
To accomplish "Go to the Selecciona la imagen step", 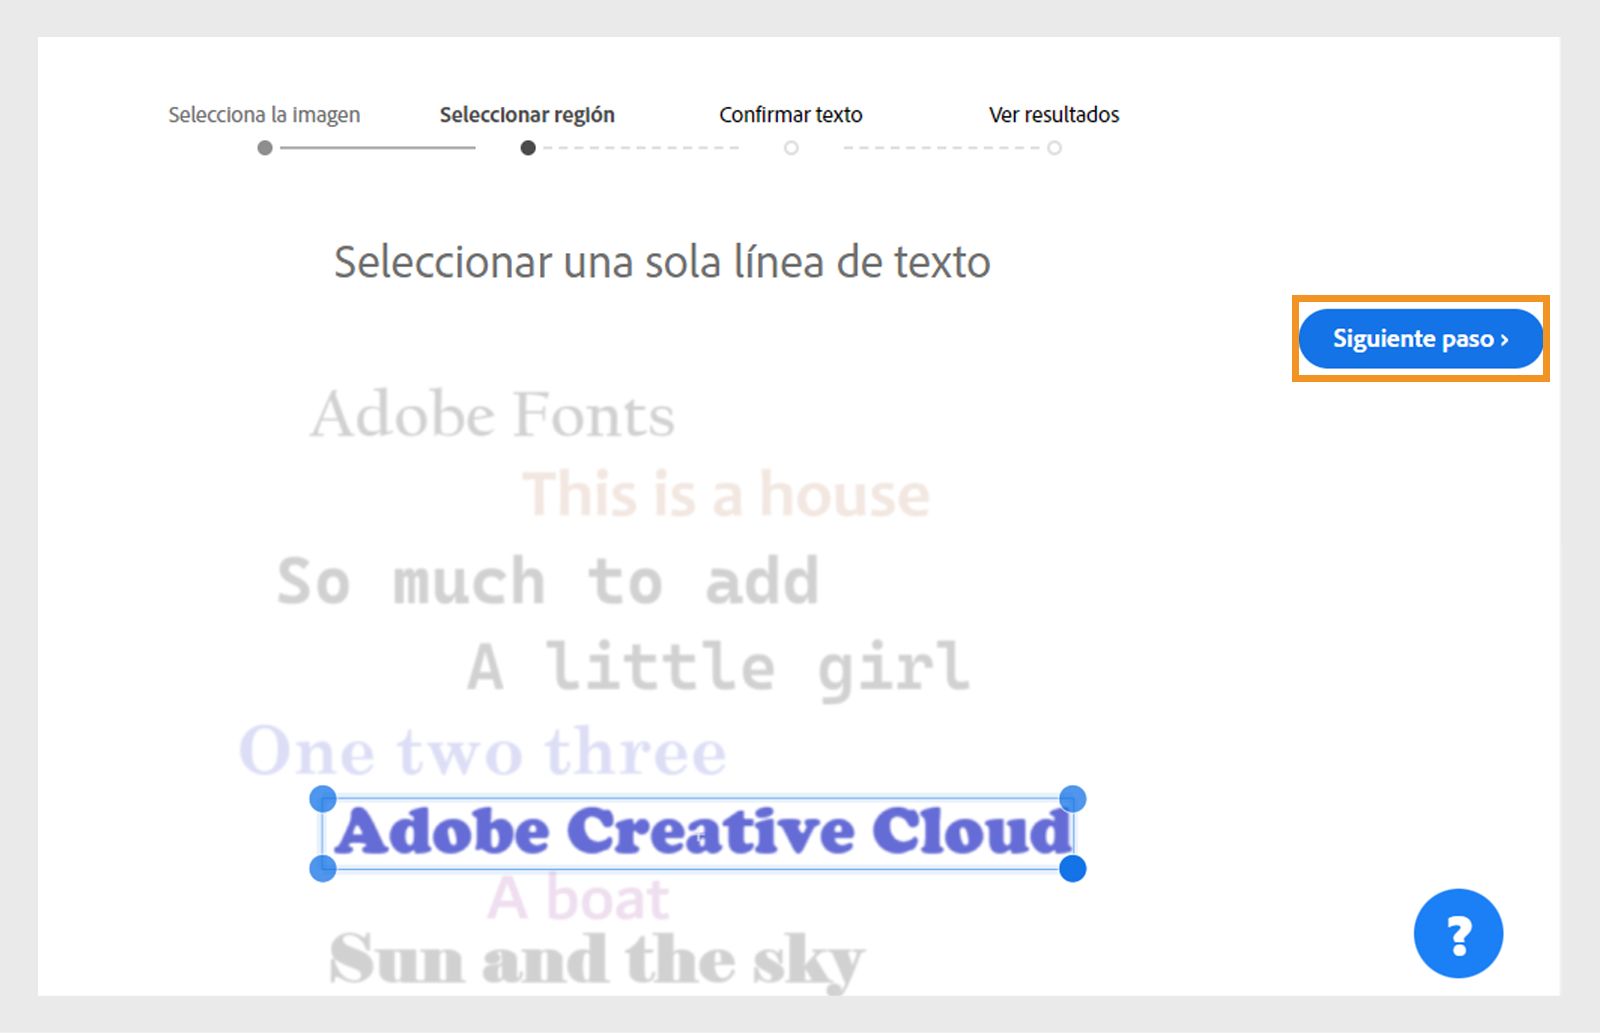I will 264,115.
